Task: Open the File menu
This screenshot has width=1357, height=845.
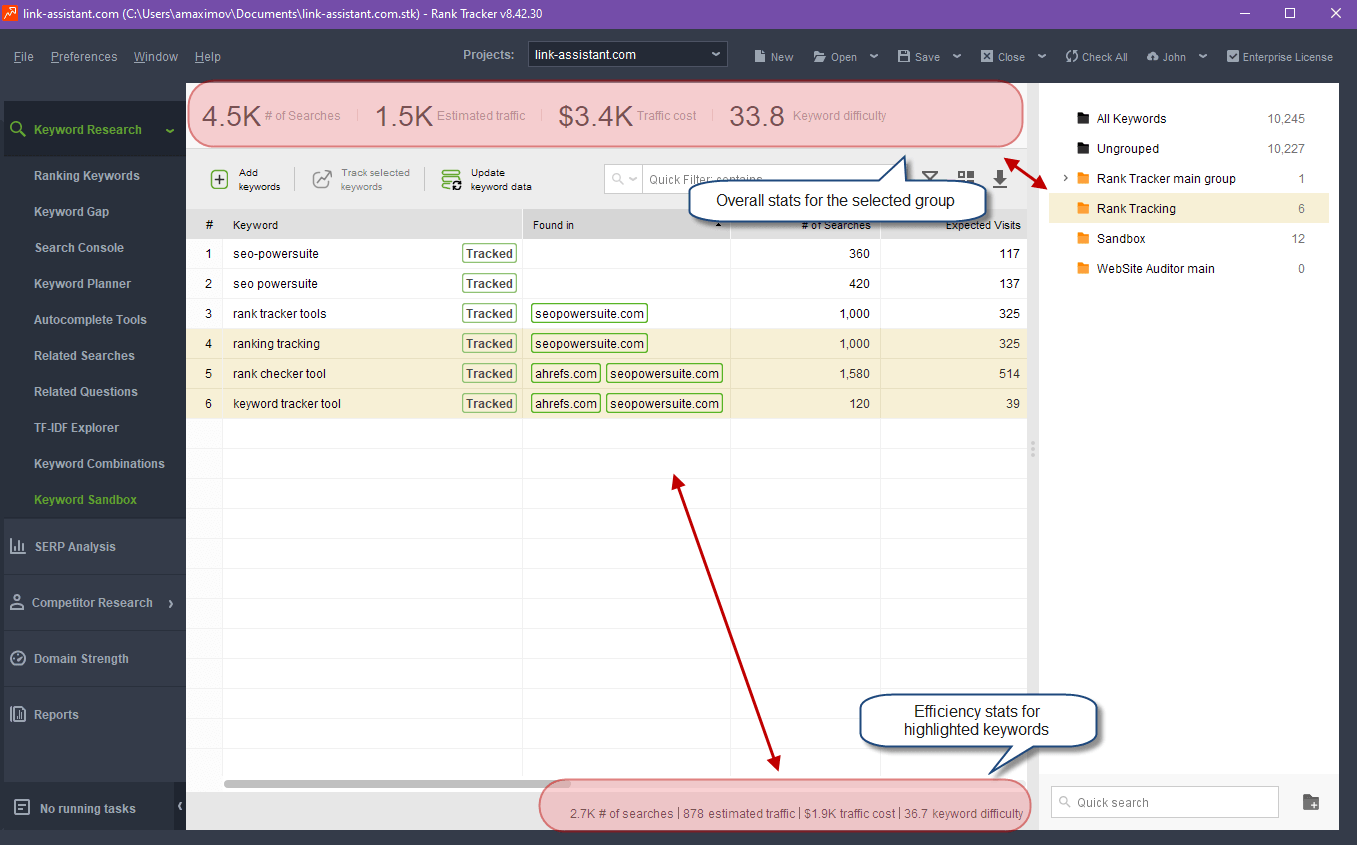Action: [24, 57]
